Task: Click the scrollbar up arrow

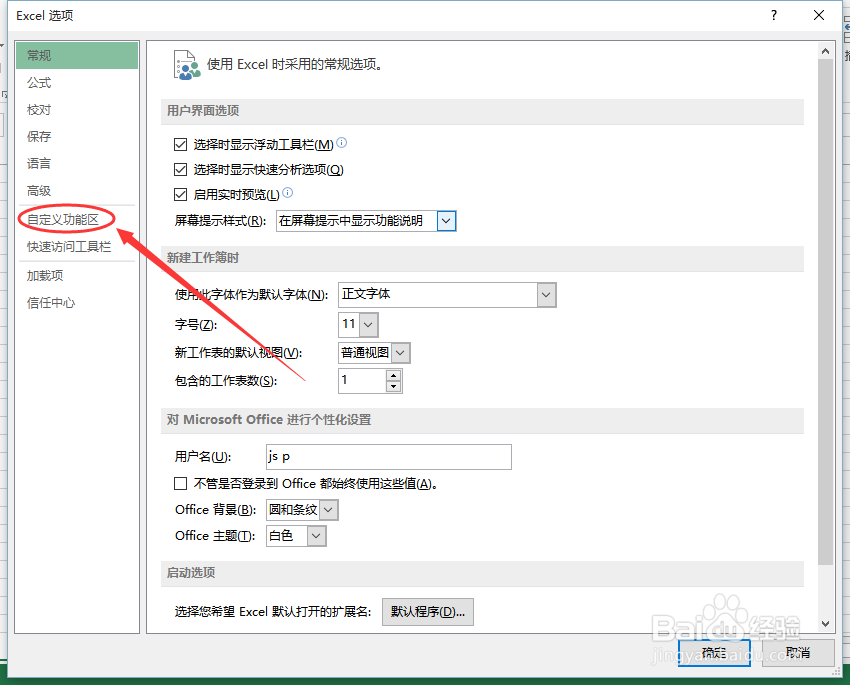Action: (x=825, y=51)
